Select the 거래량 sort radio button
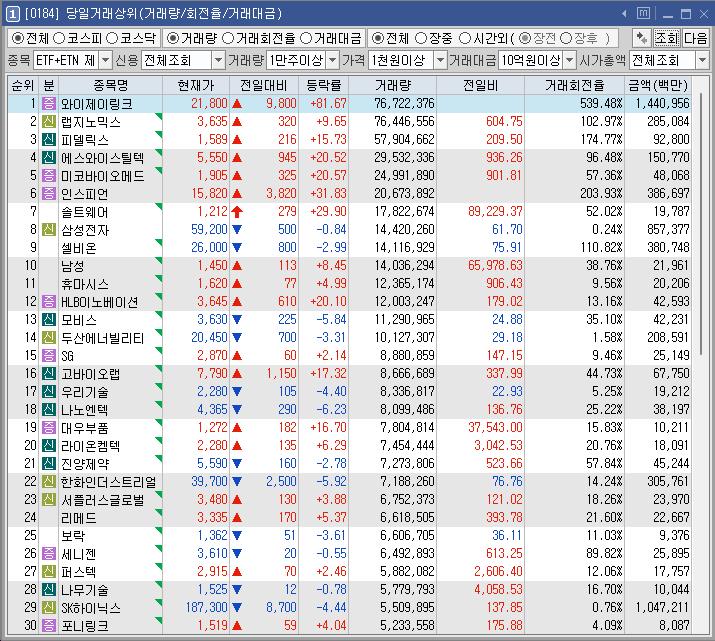This screenshot has width=715, height=641. coord(172,38)
